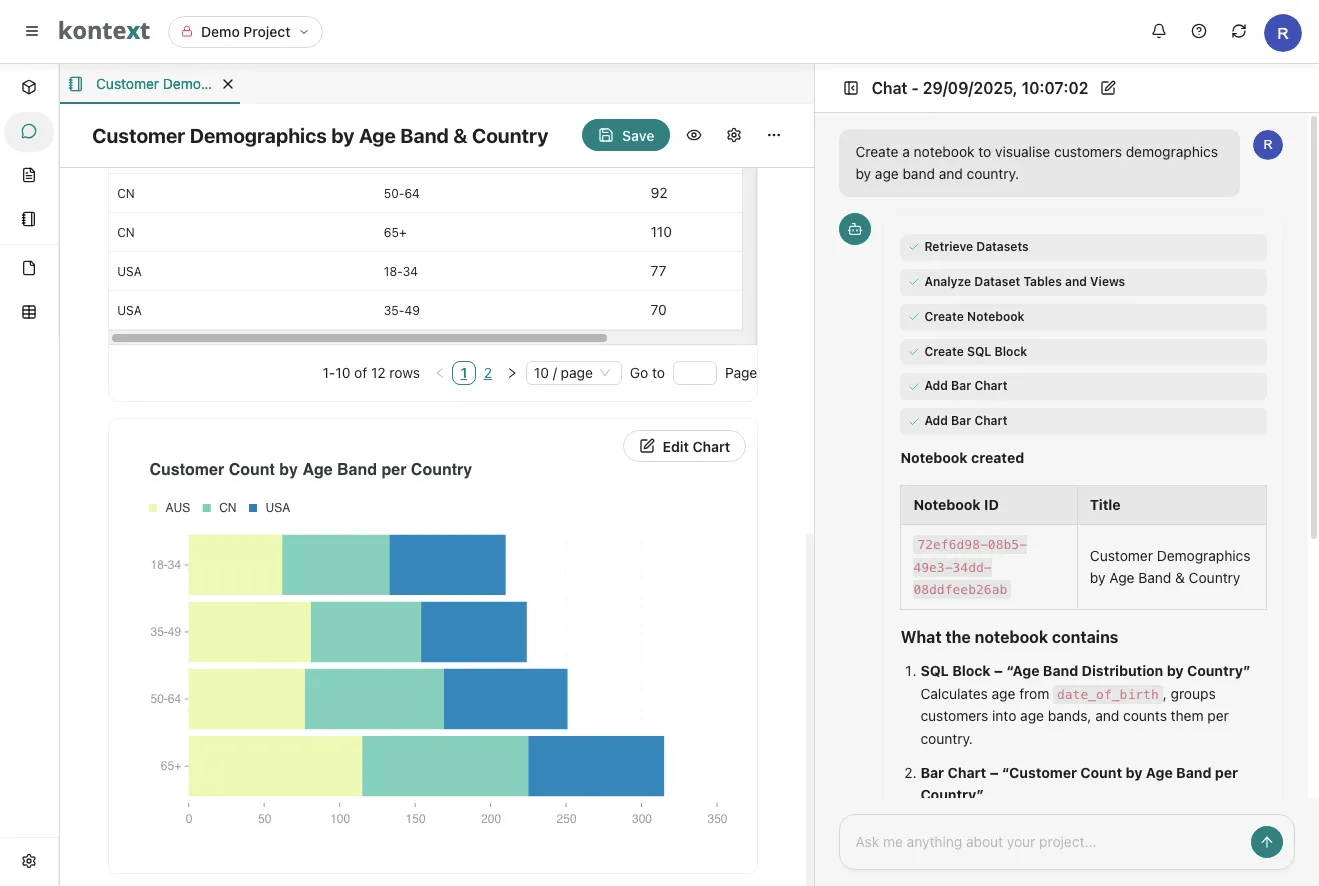Viewport: 1319px width, 886px height.
Task: Open the chat icon in sidebar
Action: (x=29, y=131)
